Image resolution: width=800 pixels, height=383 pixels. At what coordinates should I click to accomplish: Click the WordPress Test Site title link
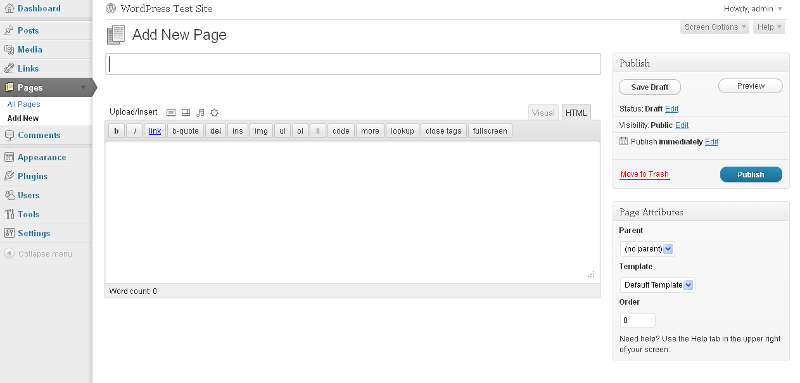(166, 9)
